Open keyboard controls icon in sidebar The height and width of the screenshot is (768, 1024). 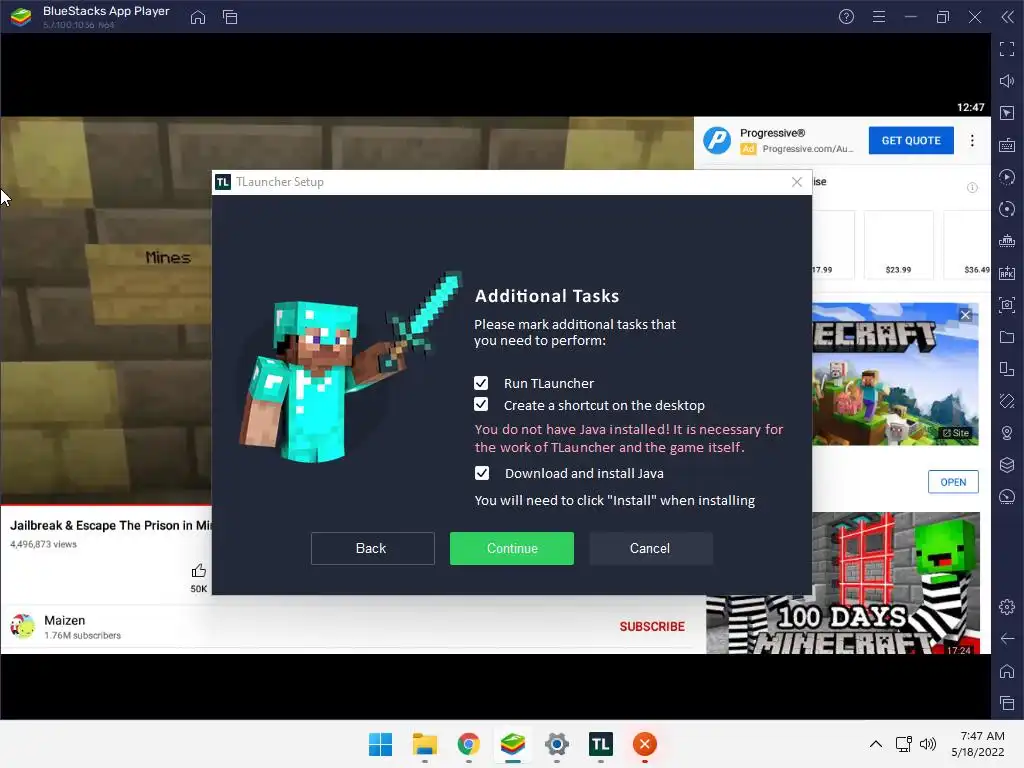coord(1006,145)
